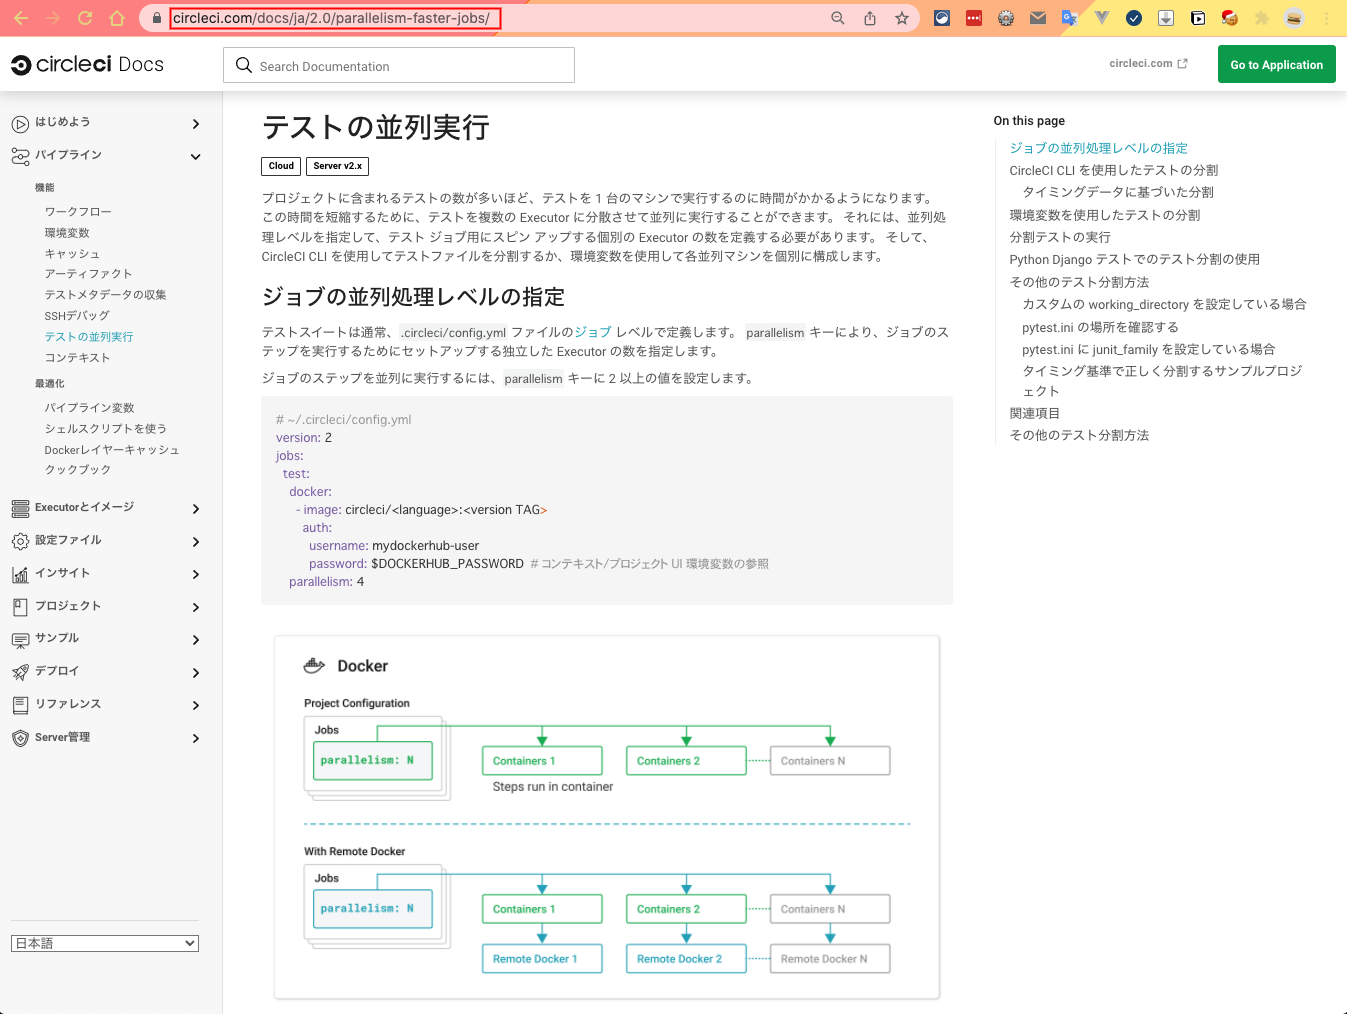Image resolution: width=1348 pixels, height=1015 pixels.
Task: Click the はじめよう play icon
Action: pyautogui.click(x=20, y=124)
